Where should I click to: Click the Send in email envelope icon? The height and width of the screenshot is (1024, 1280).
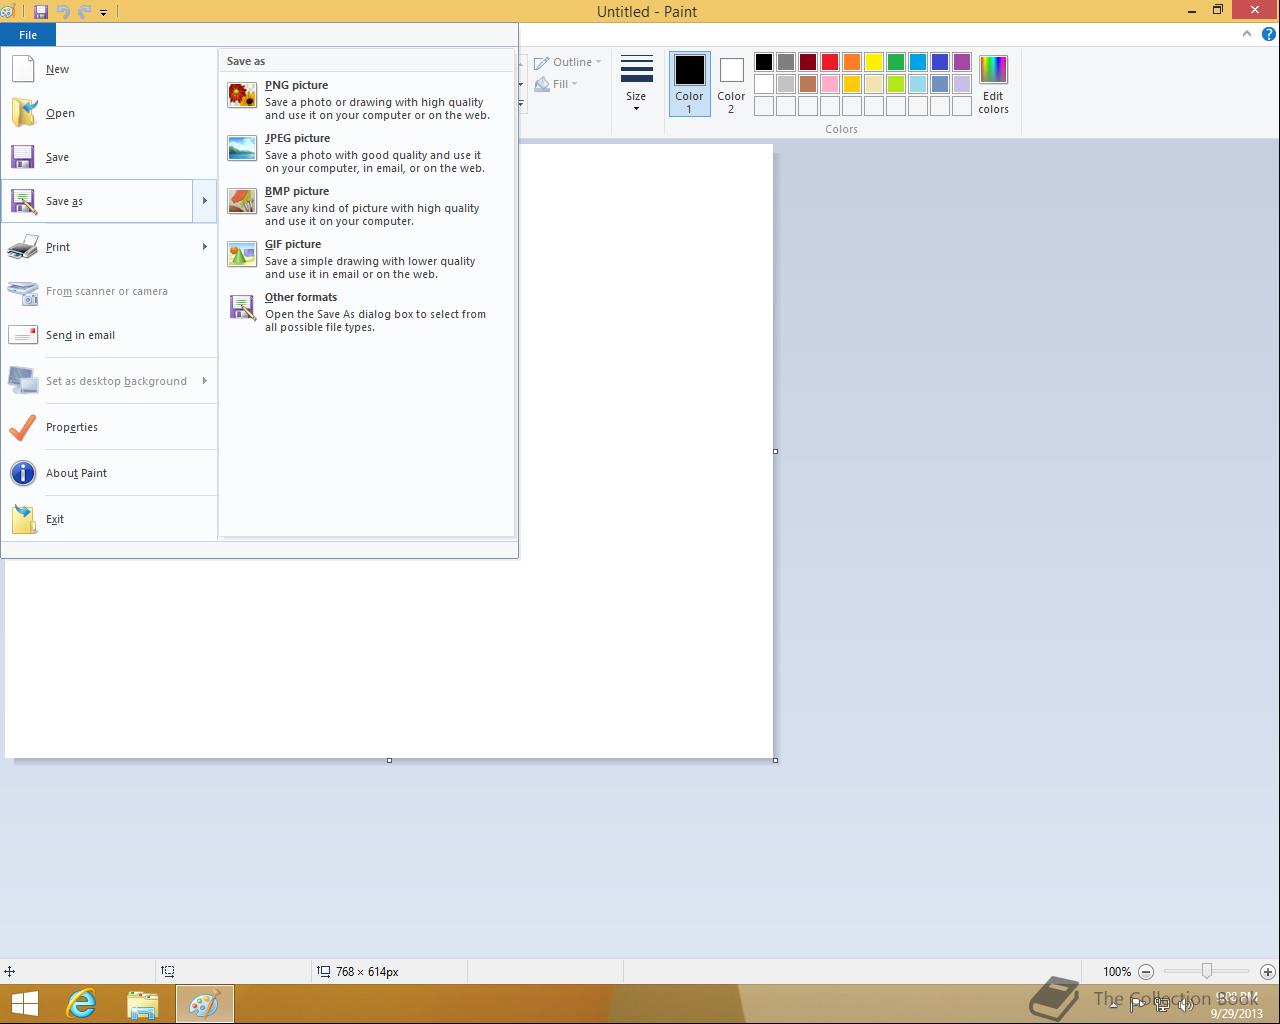tap(23, 335)
